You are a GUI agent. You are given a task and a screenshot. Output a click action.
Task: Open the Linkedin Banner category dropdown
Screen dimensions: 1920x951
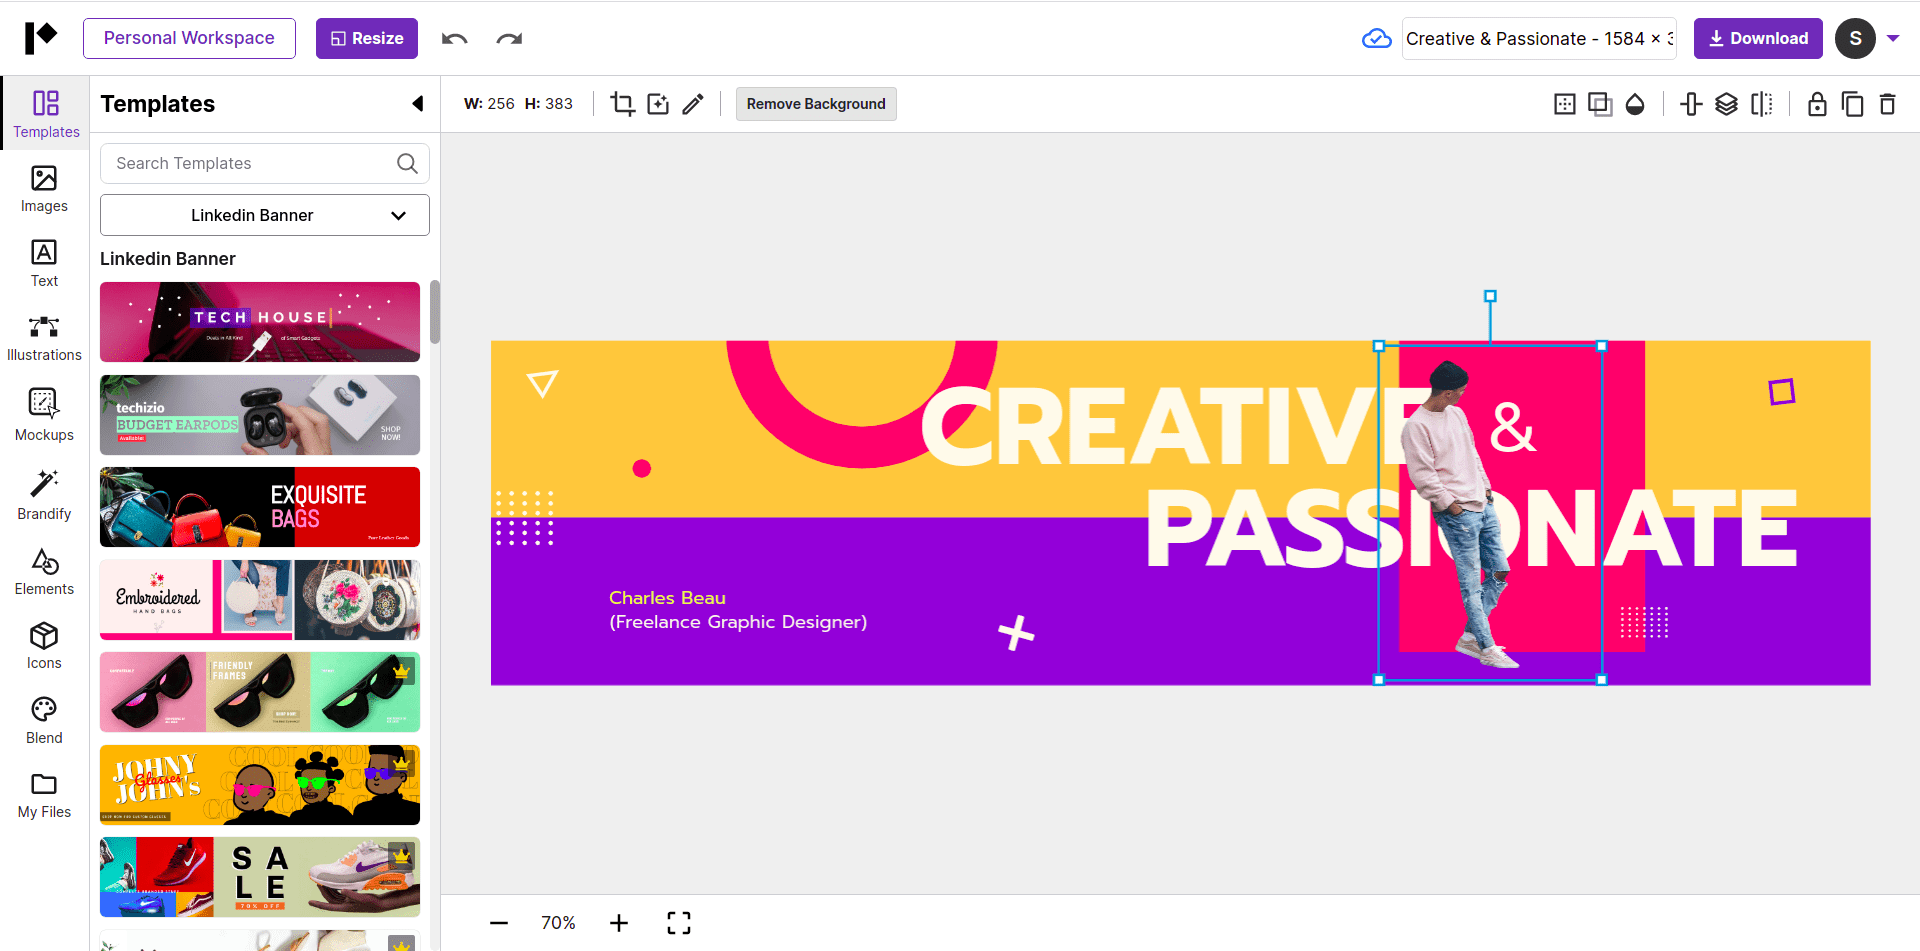pos(264,214)
